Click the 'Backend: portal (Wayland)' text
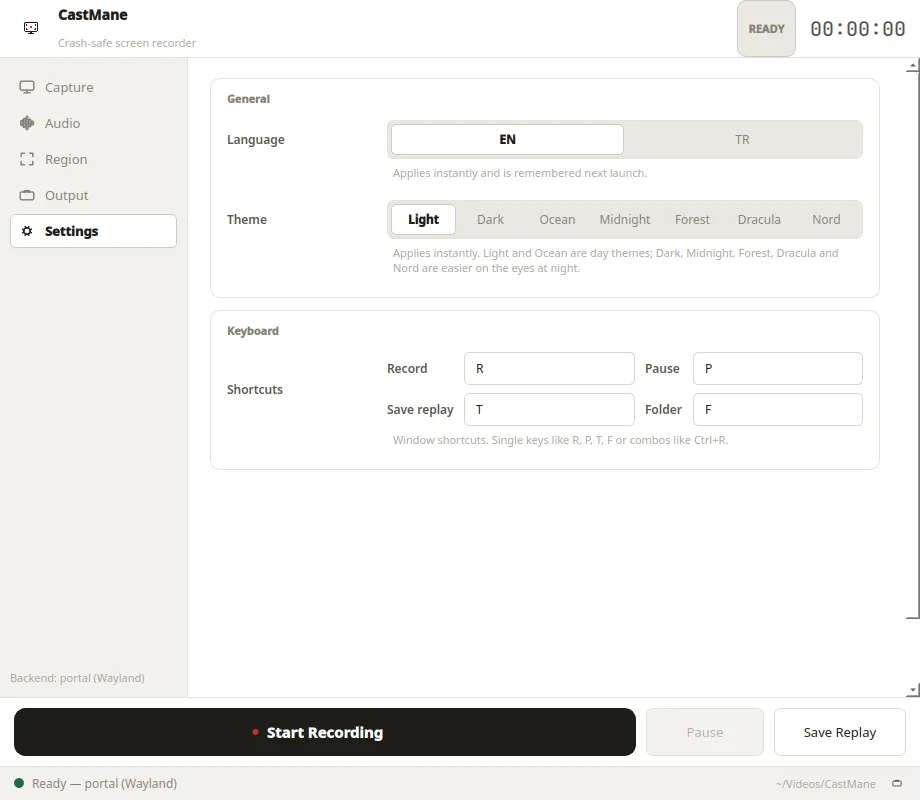 click(77, 678)
